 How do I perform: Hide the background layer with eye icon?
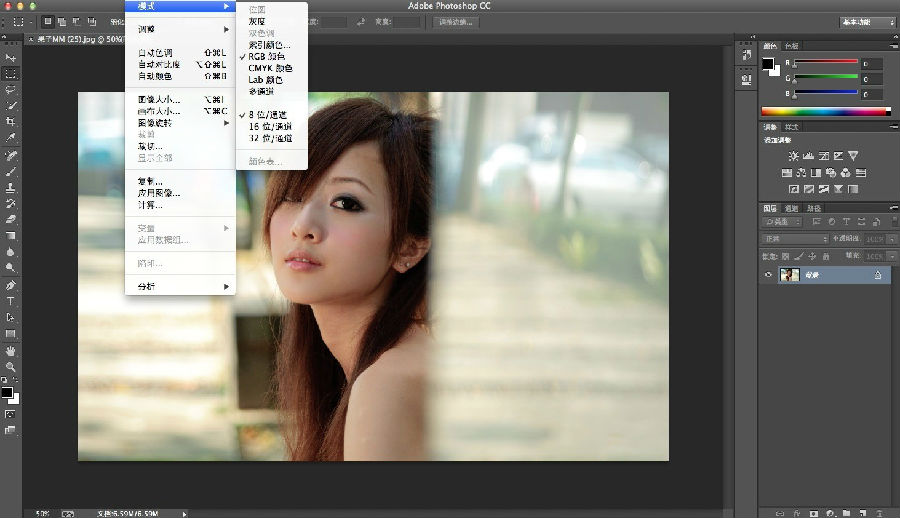769,275
